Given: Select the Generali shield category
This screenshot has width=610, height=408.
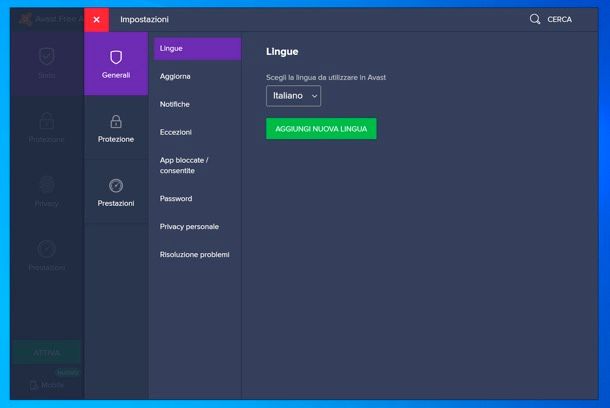Looking at the screenshot, I should [116, 64].
